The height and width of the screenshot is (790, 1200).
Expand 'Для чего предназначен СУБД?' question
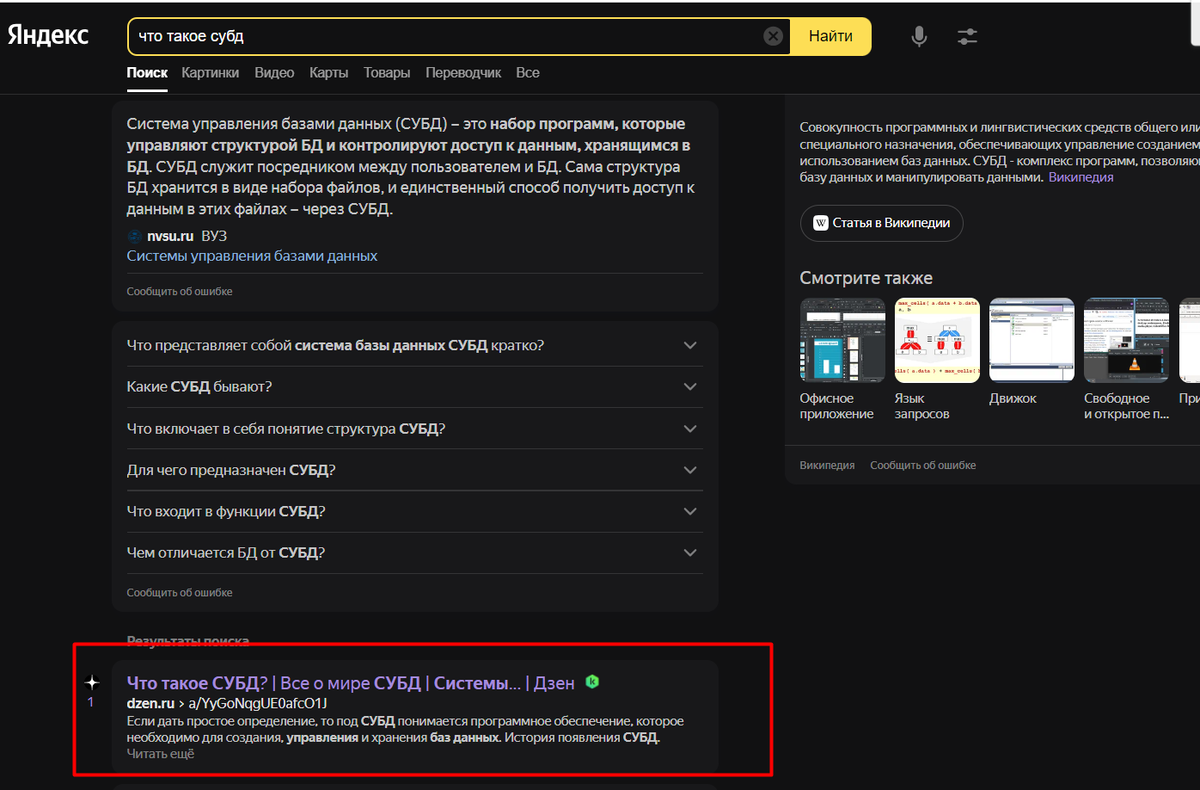tap(414, 470)
